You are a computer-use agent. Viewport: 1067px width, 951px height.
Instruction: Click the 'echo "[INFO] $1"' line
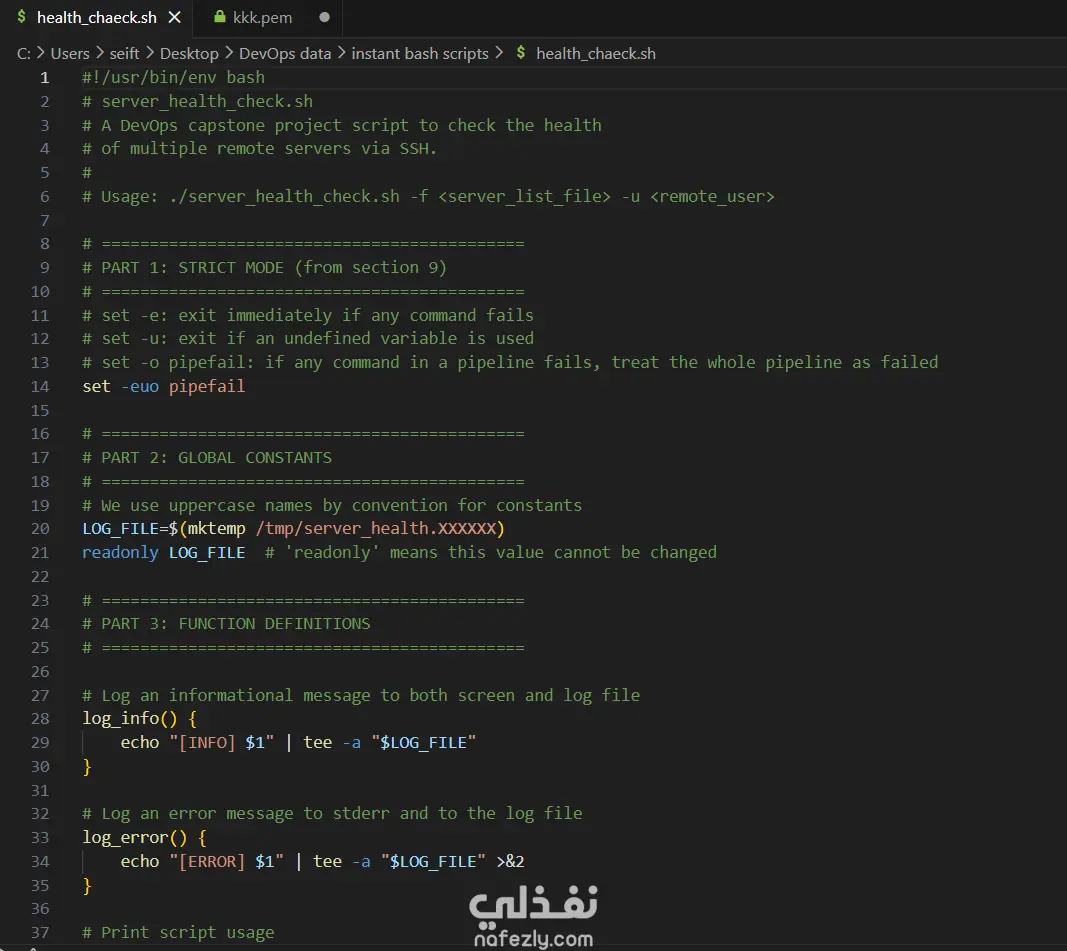298,742
